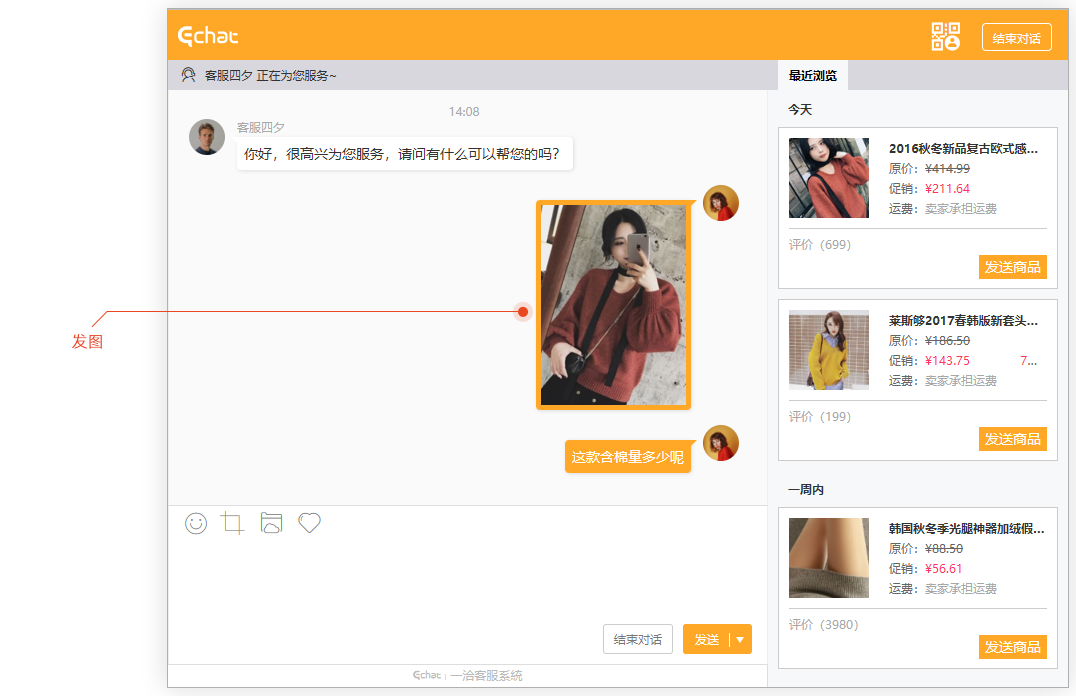Screen dimensions: 1076x696
Task: Click the agent 客服四夕 avatar
Action: 207,137
